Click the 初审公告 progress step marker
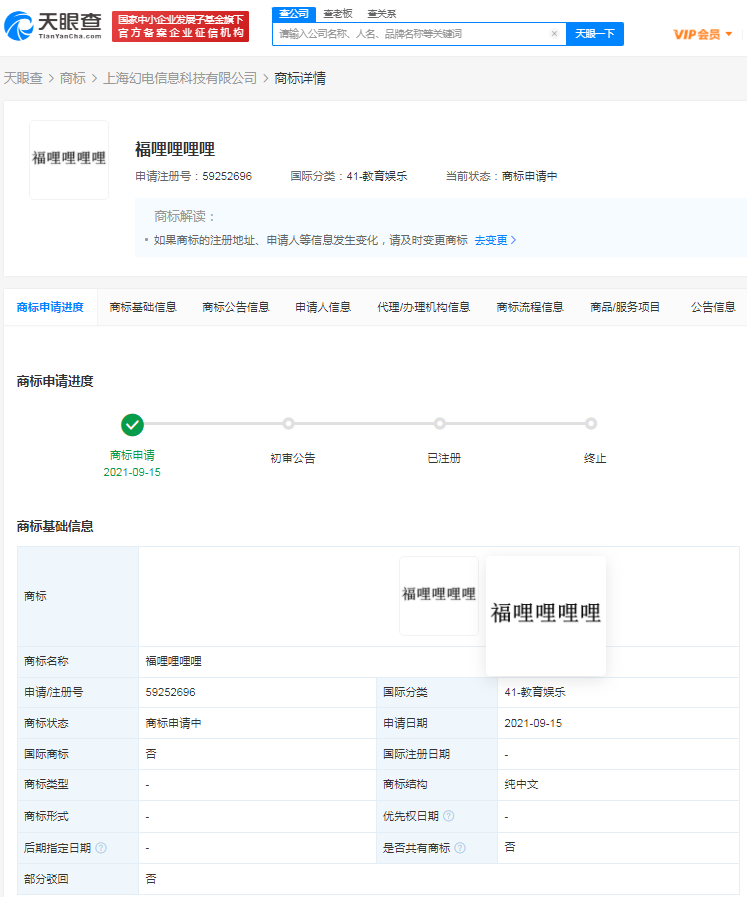Viewport: 747px width, 897px height. [x=288, y=423]
